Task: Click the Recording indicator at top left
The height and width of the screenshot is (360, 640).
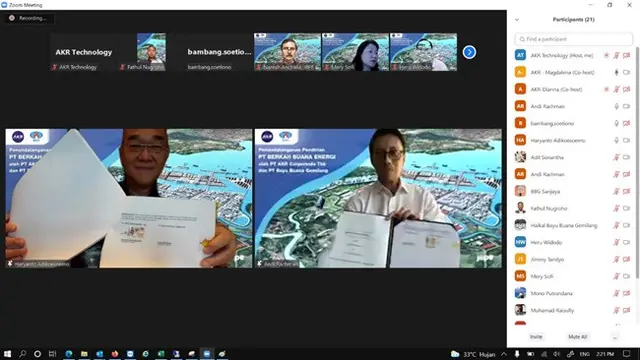Action: 29,18
